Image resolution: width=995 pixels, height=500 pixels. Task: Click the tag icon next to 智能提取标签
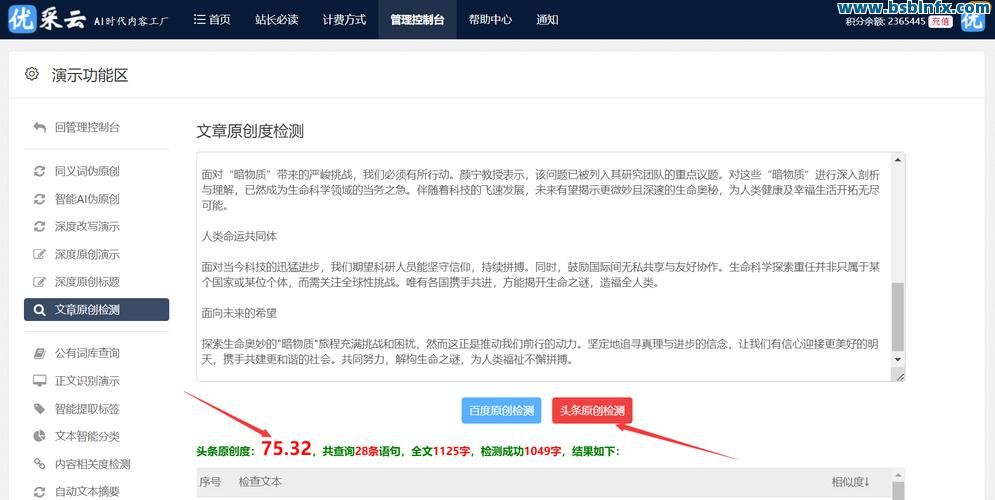pyautogui.click(x=39, y=409)
